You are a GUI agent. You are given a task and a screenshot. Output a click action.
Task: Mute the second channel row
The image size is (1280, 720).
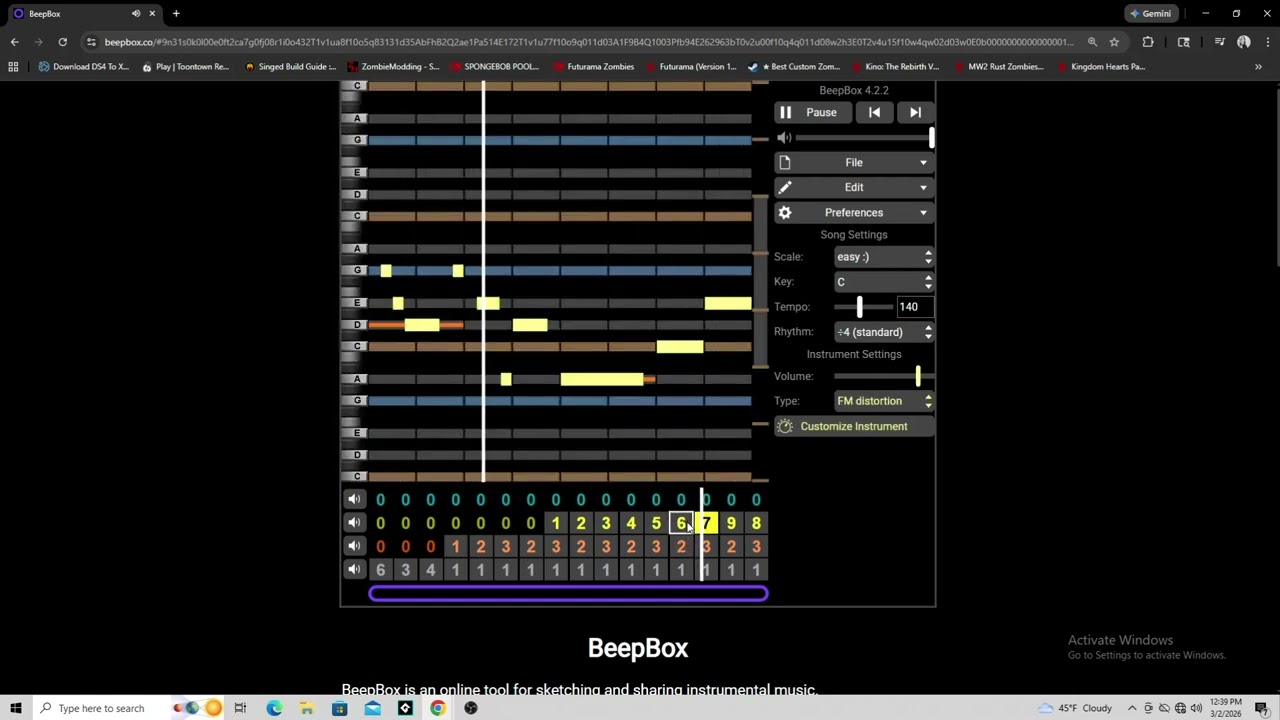click(x=354, y=523)
